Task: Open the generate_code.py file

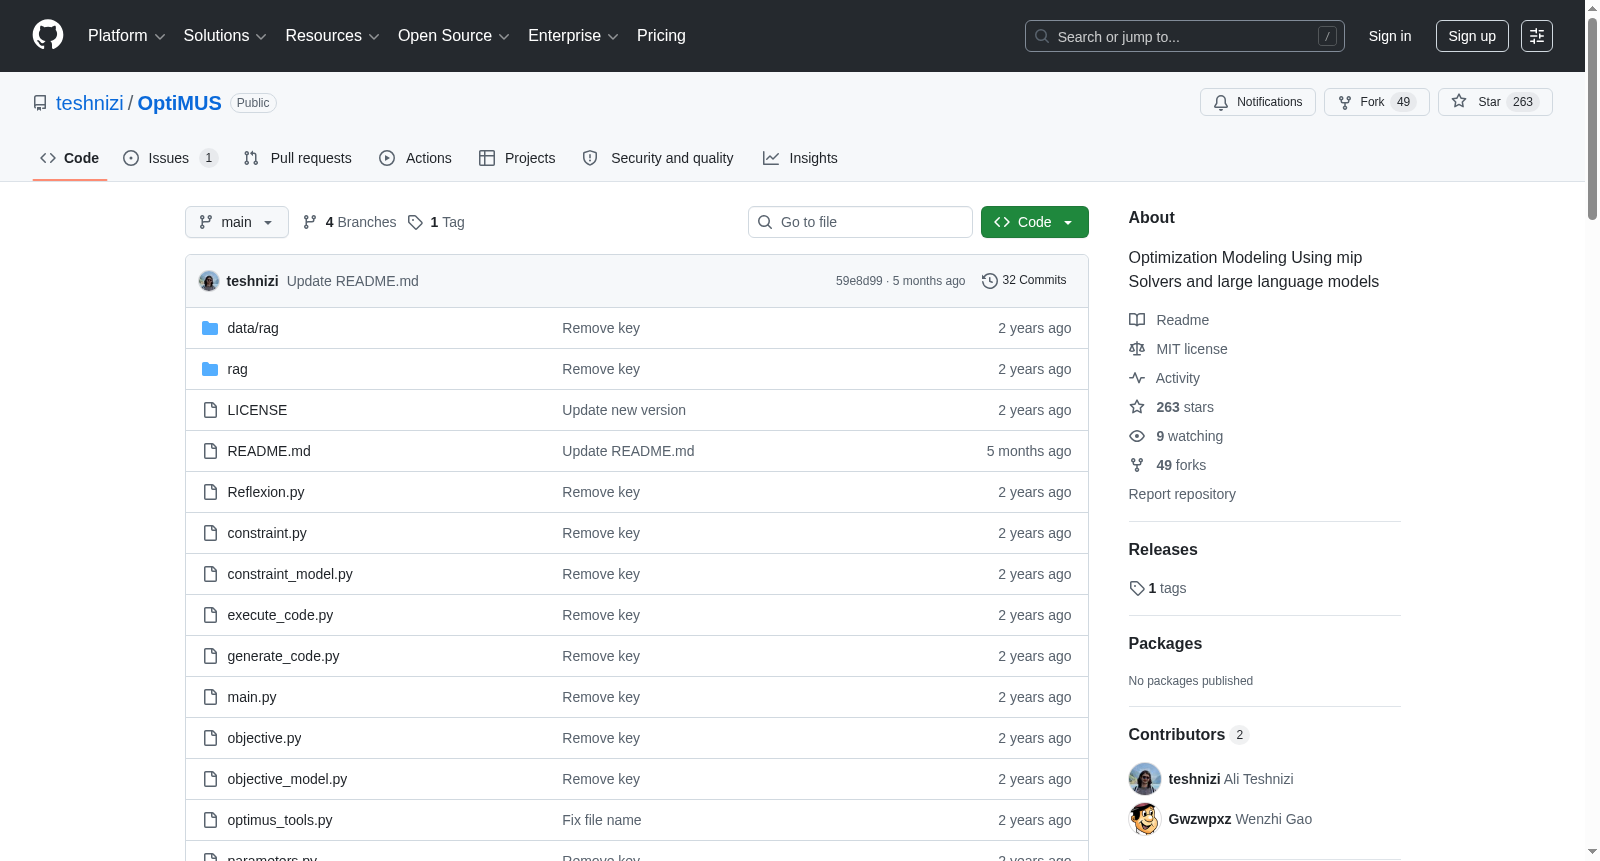Action: tap(283, 656)
